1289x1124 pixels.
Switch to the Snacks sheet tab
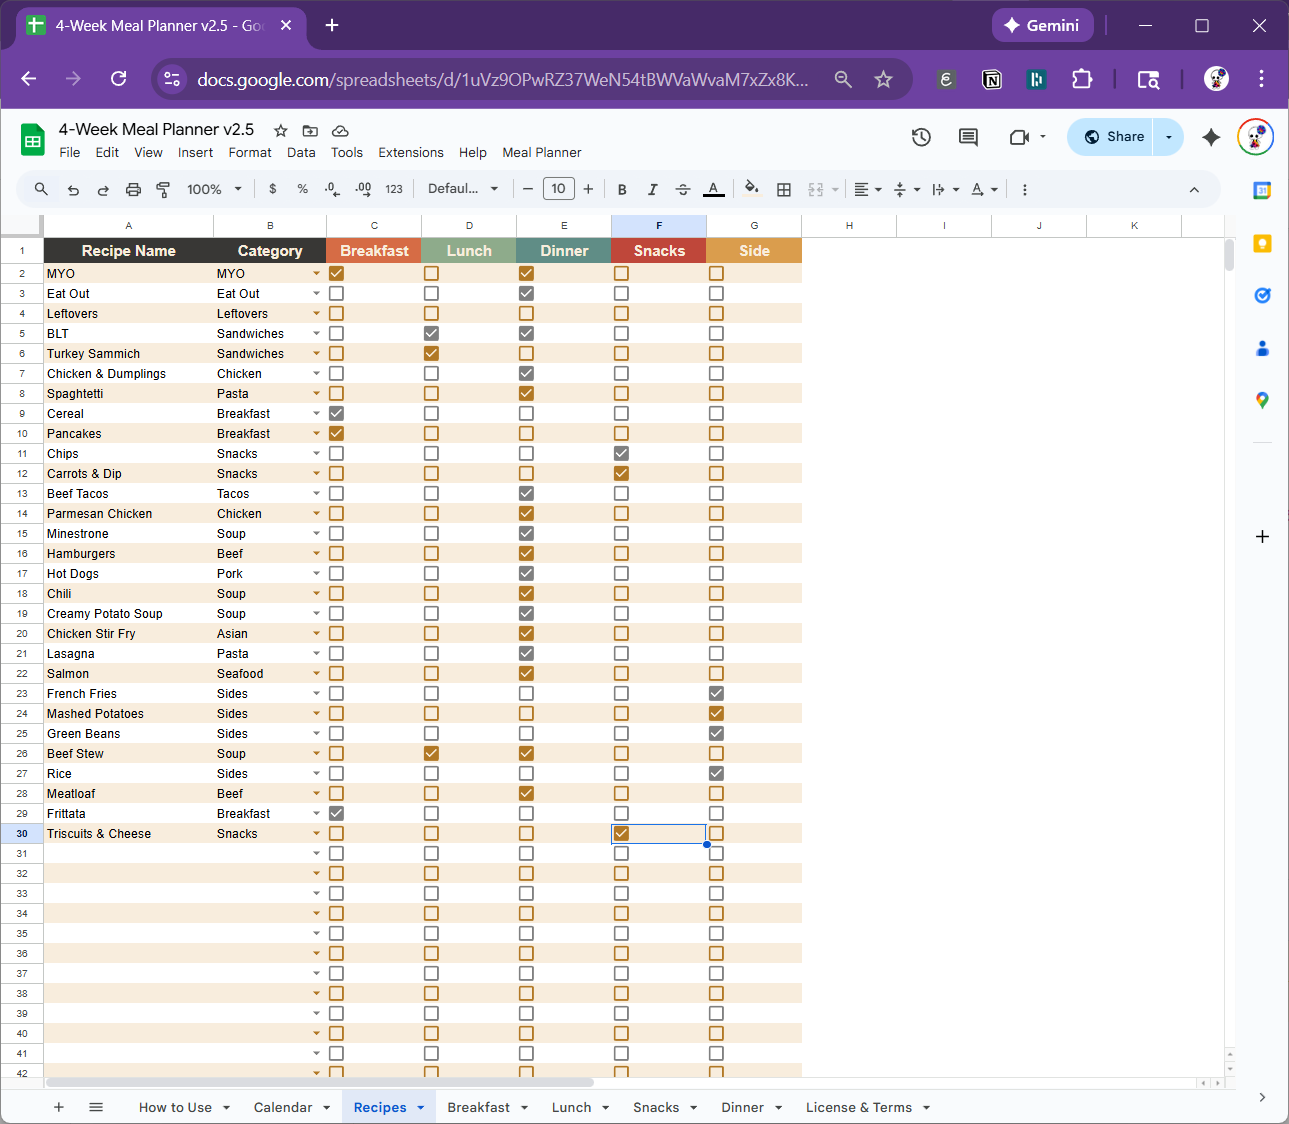pos(657,1107)
